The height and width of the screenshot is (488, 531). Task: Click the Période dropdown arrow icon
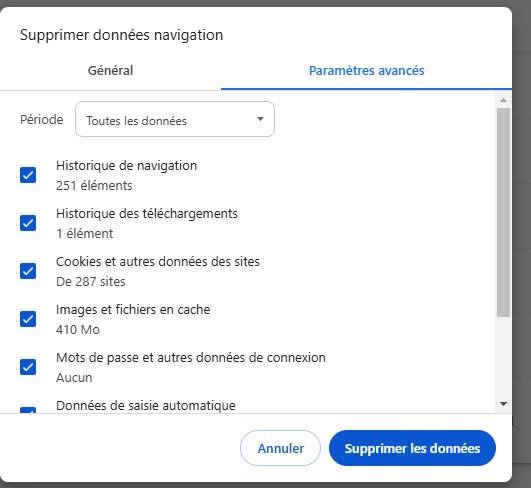coord(260,119)
